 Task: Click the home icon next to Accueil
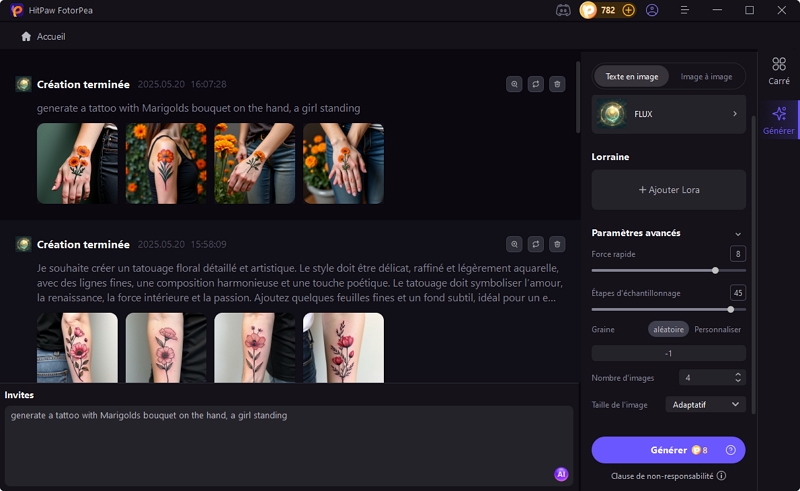point(26,36)
